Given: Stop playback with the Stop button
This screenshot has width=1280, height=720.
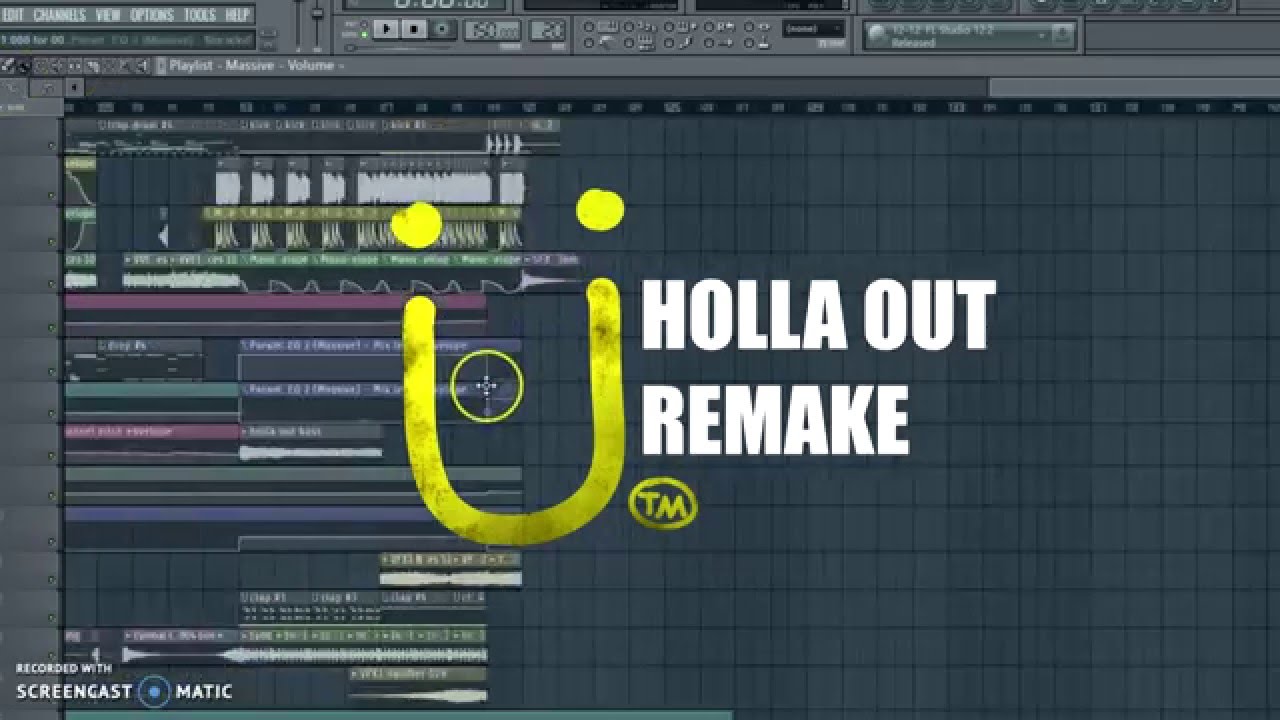Looking at the screenshot, I should click(414, 29).
